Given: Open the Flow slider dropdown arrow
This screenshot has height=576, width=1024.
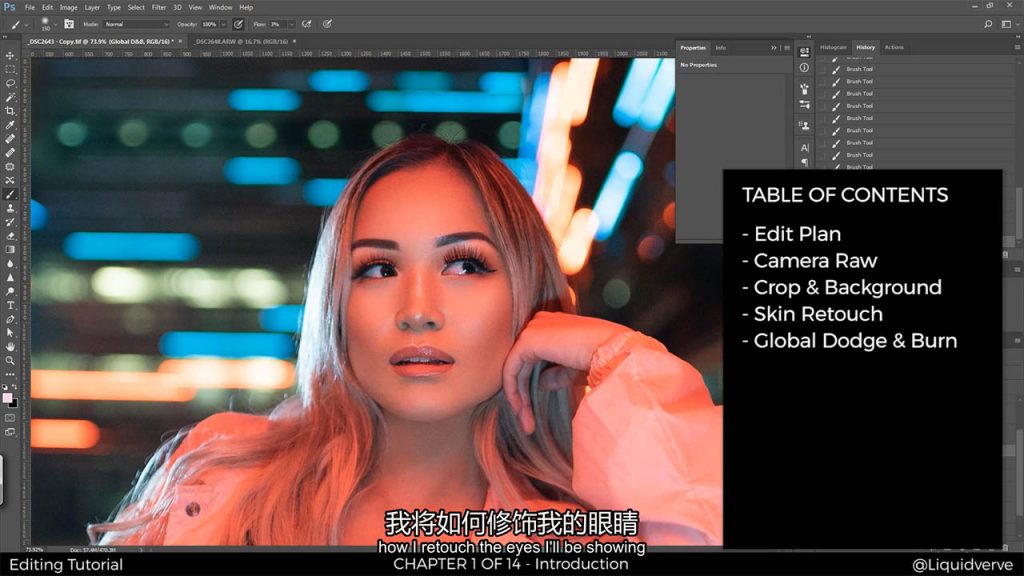Looking at the screenshot, I should 291,24.
